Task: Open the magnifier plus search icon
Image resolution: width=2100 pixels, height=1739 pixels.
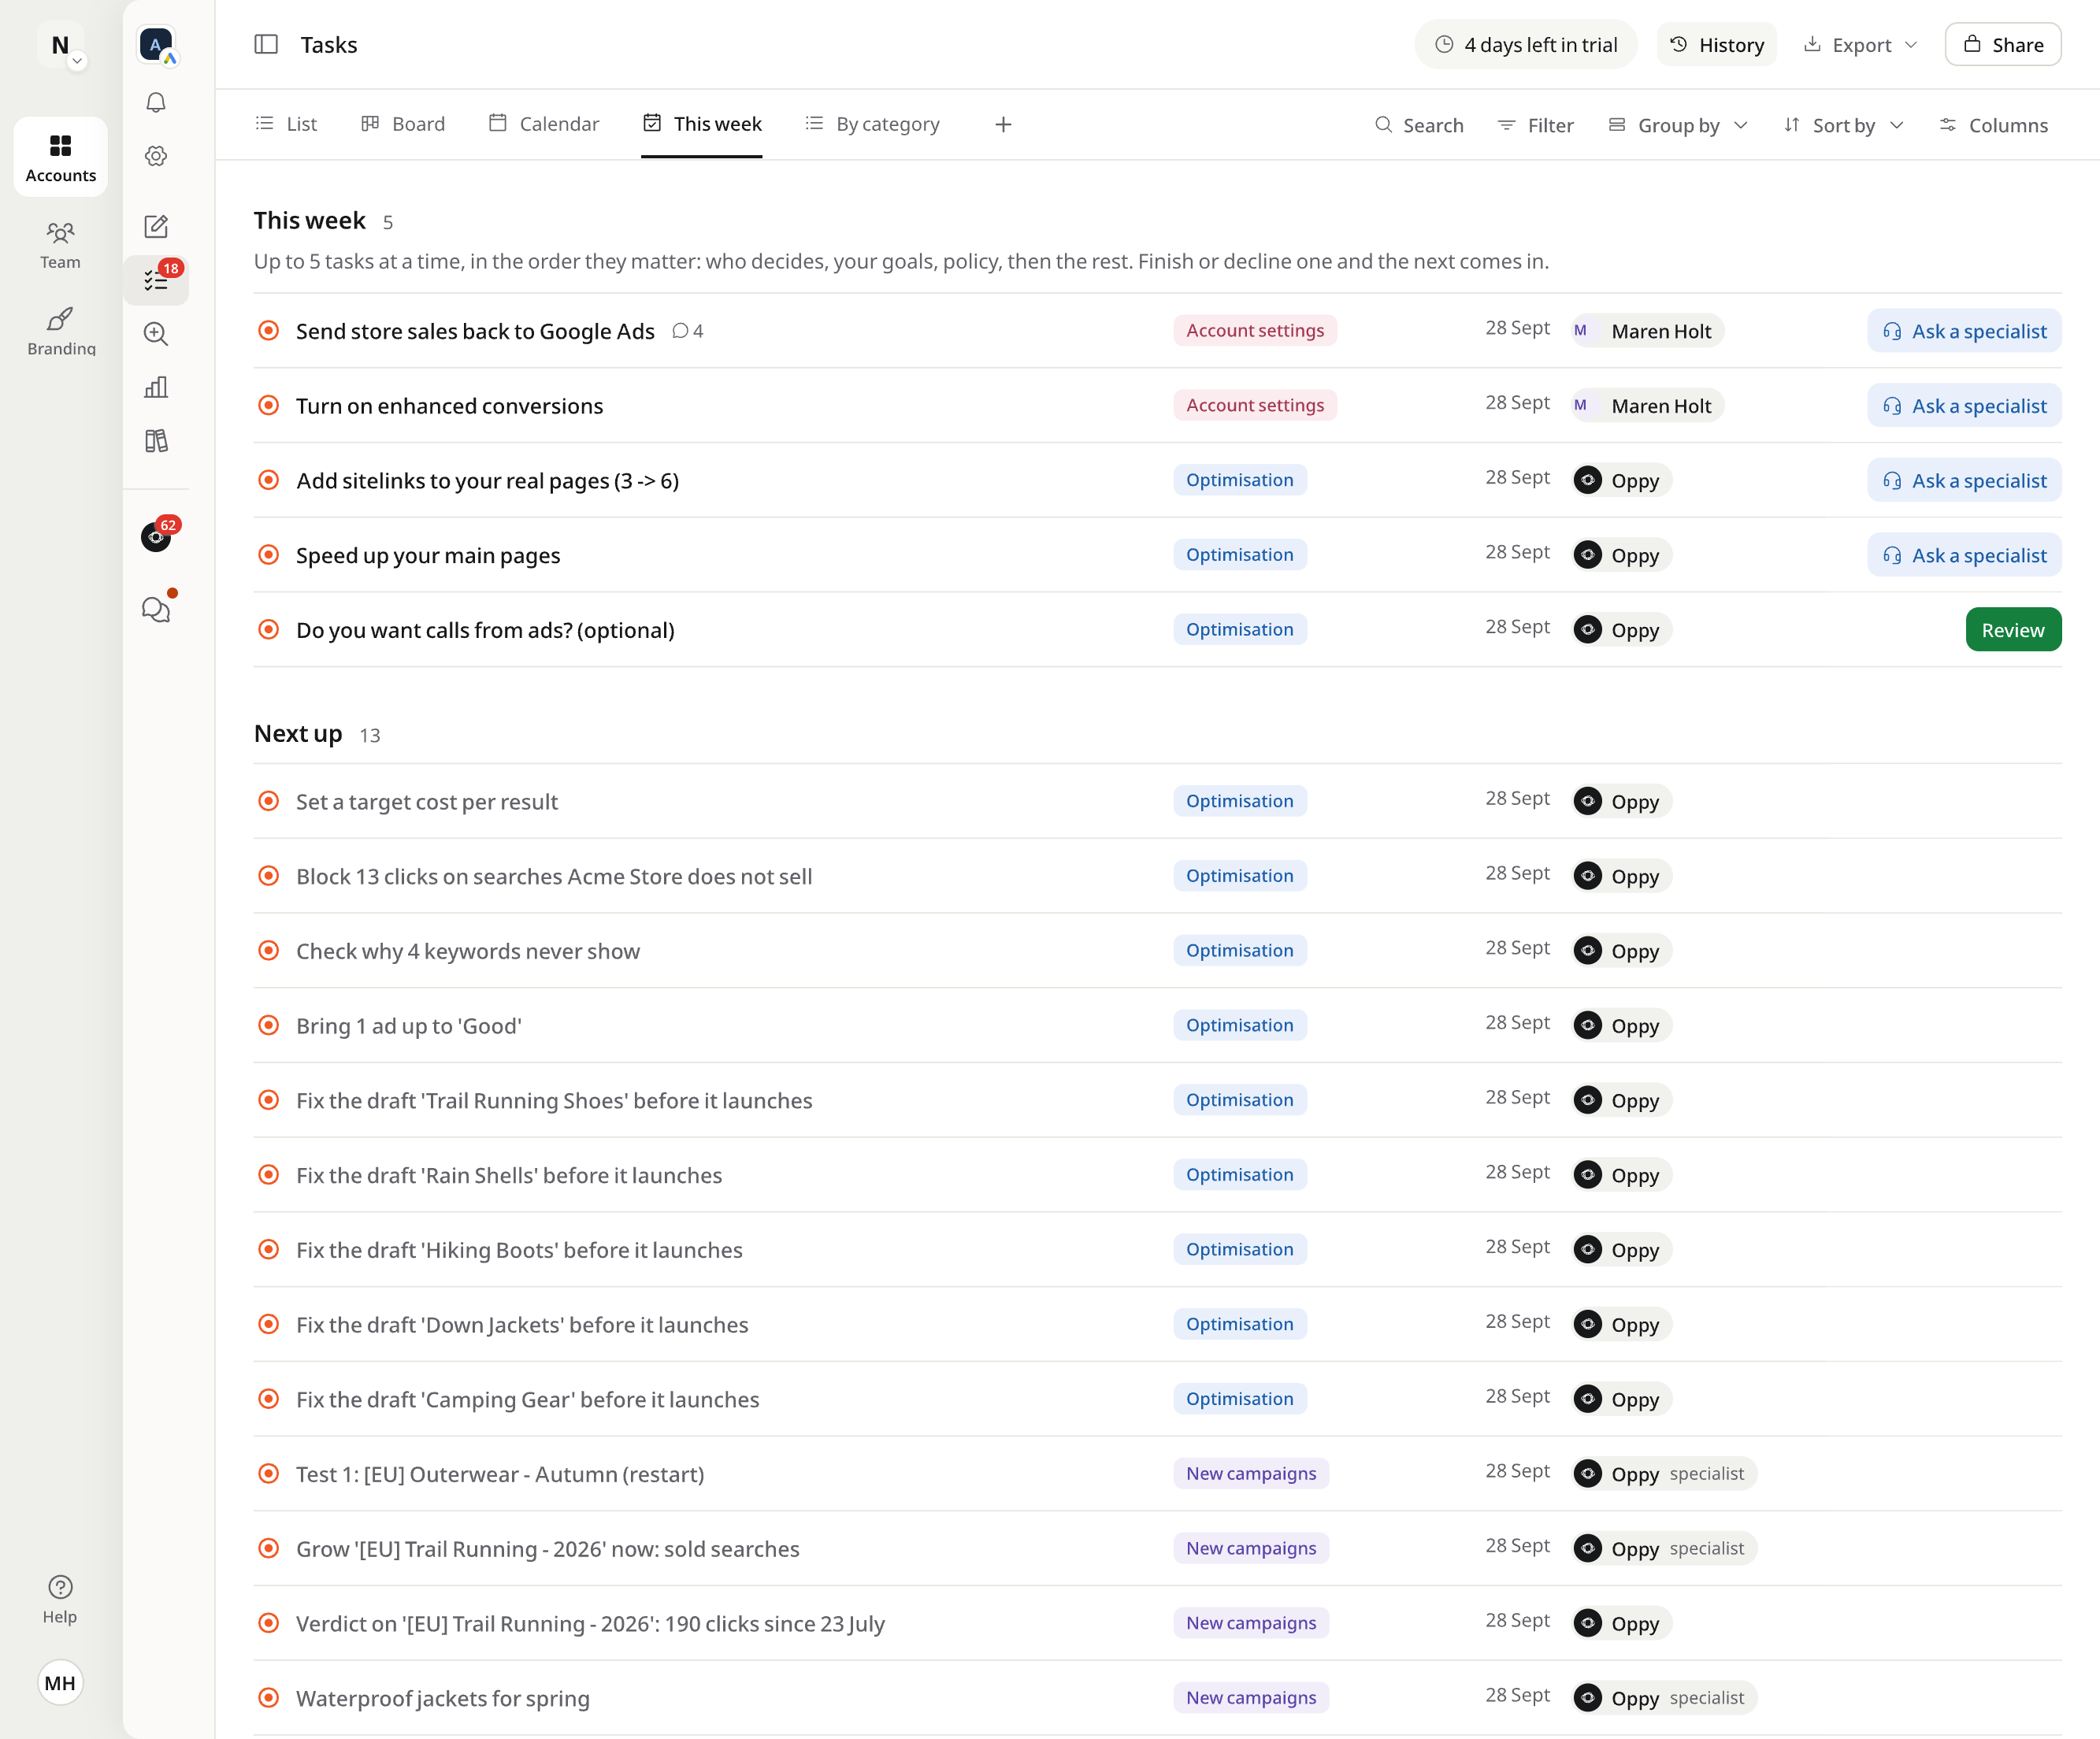Action: pos(156,334)
